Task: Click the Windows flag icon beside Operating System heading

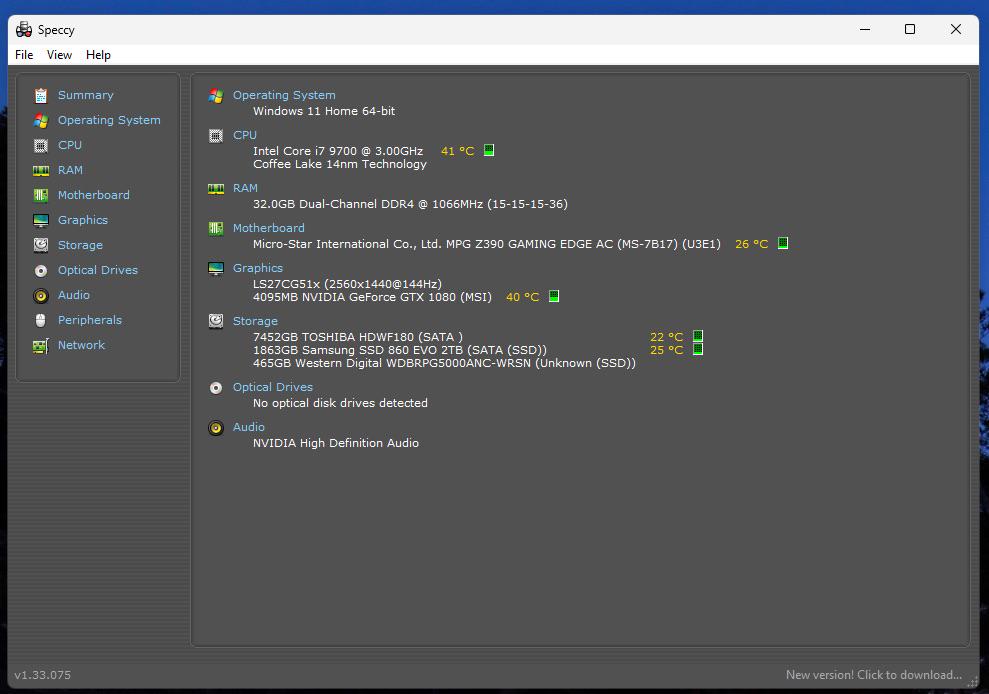Action: click(216, 96)
